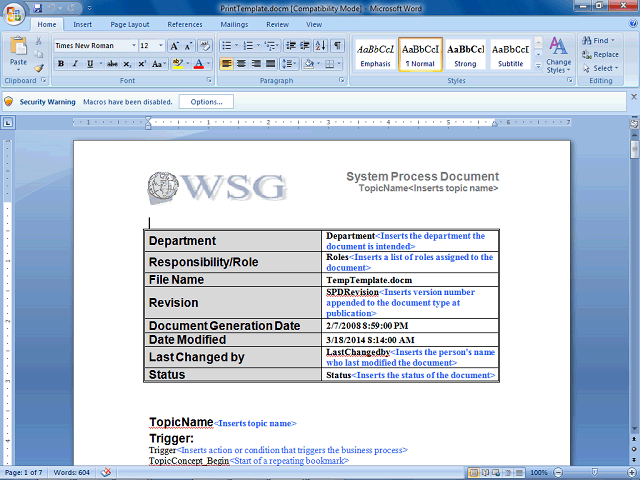The image size is (640, 480).
Task: Open Word Help question mark
Action: (x=633, y=24)
